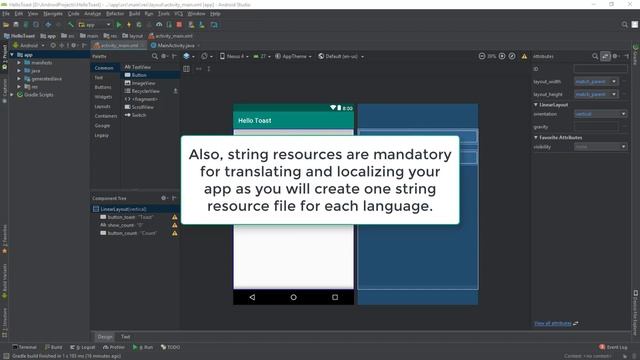Click the red Stop button in toolbar
This screenshot has width=640, height=360.
pos(179,25)
